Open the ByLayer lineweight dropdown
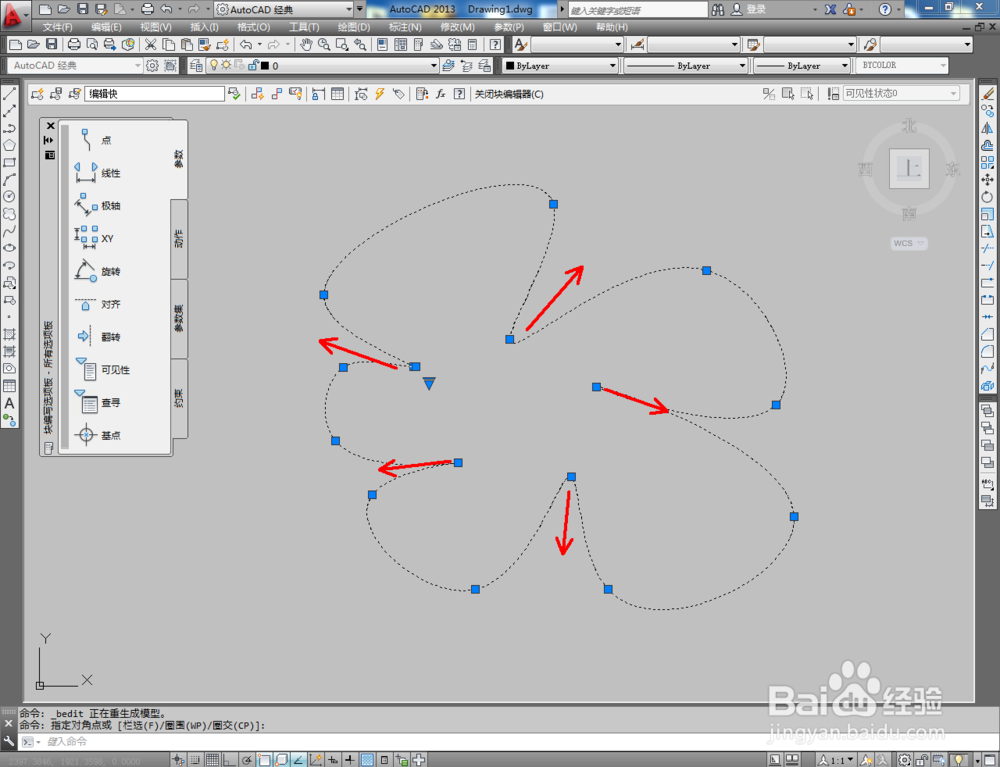 [802, 65]
